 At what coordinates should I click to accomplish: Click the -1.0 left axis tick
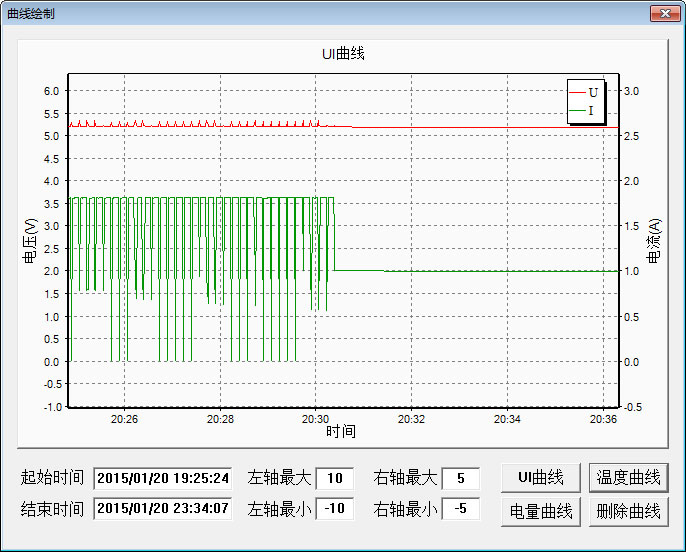(x=52, y=407)
